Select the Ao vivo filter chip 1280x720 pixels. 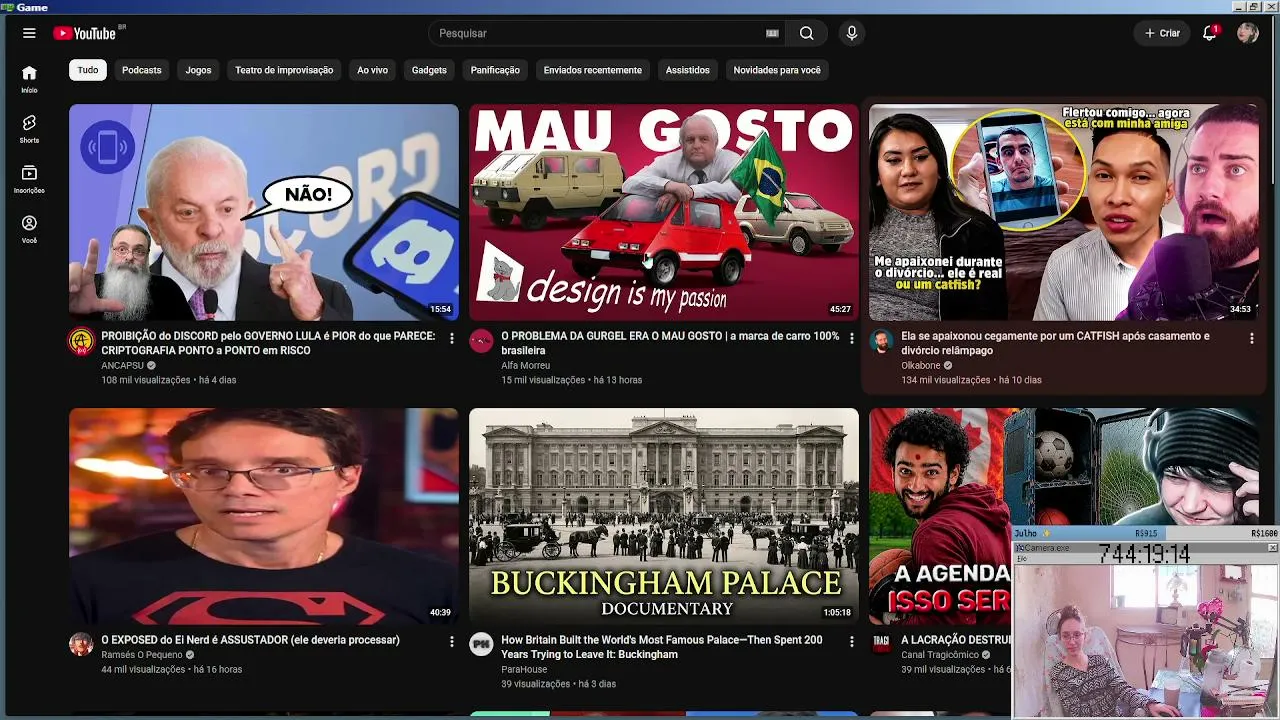(372, 70)
